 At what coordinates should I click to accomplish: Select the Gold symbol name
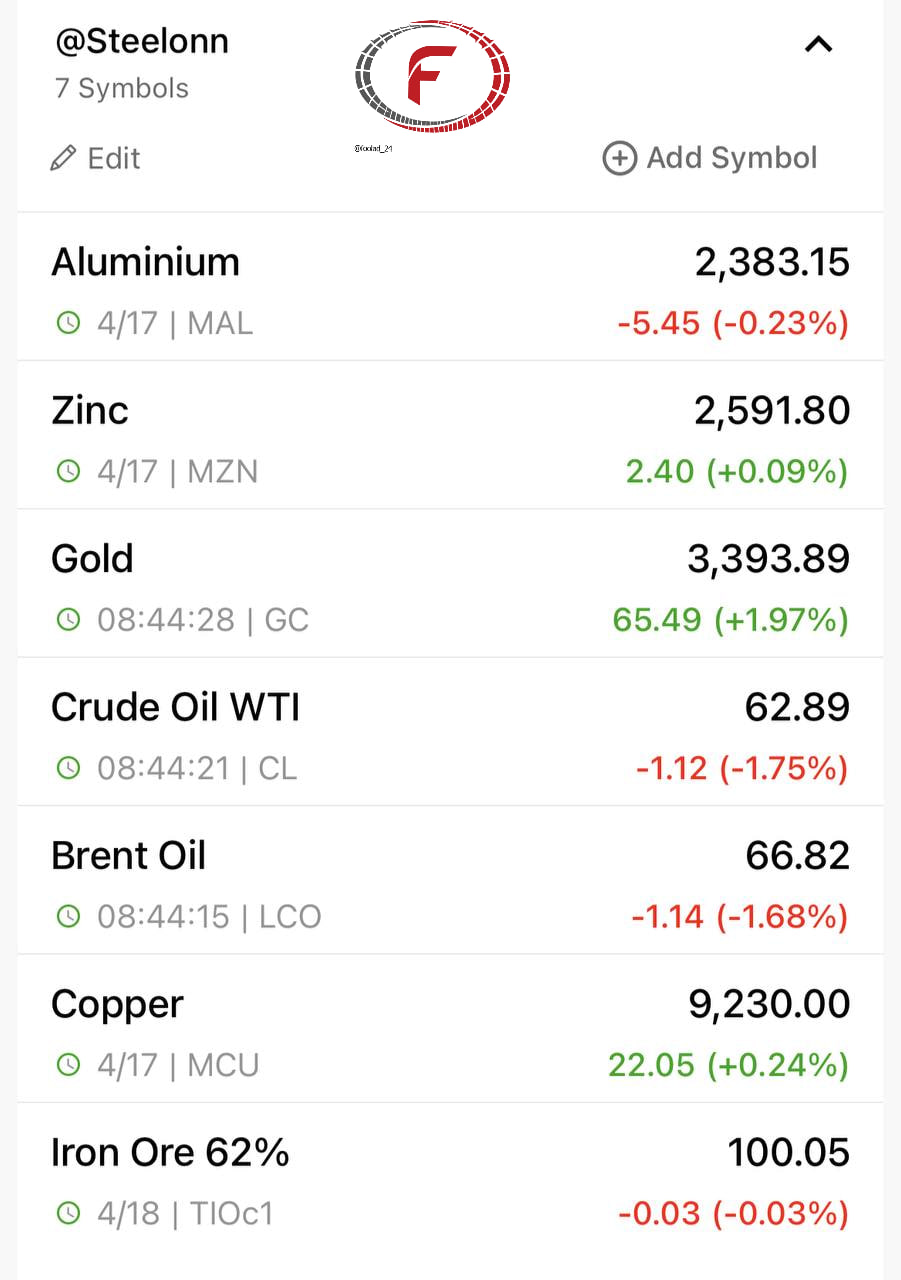point(92,559)
